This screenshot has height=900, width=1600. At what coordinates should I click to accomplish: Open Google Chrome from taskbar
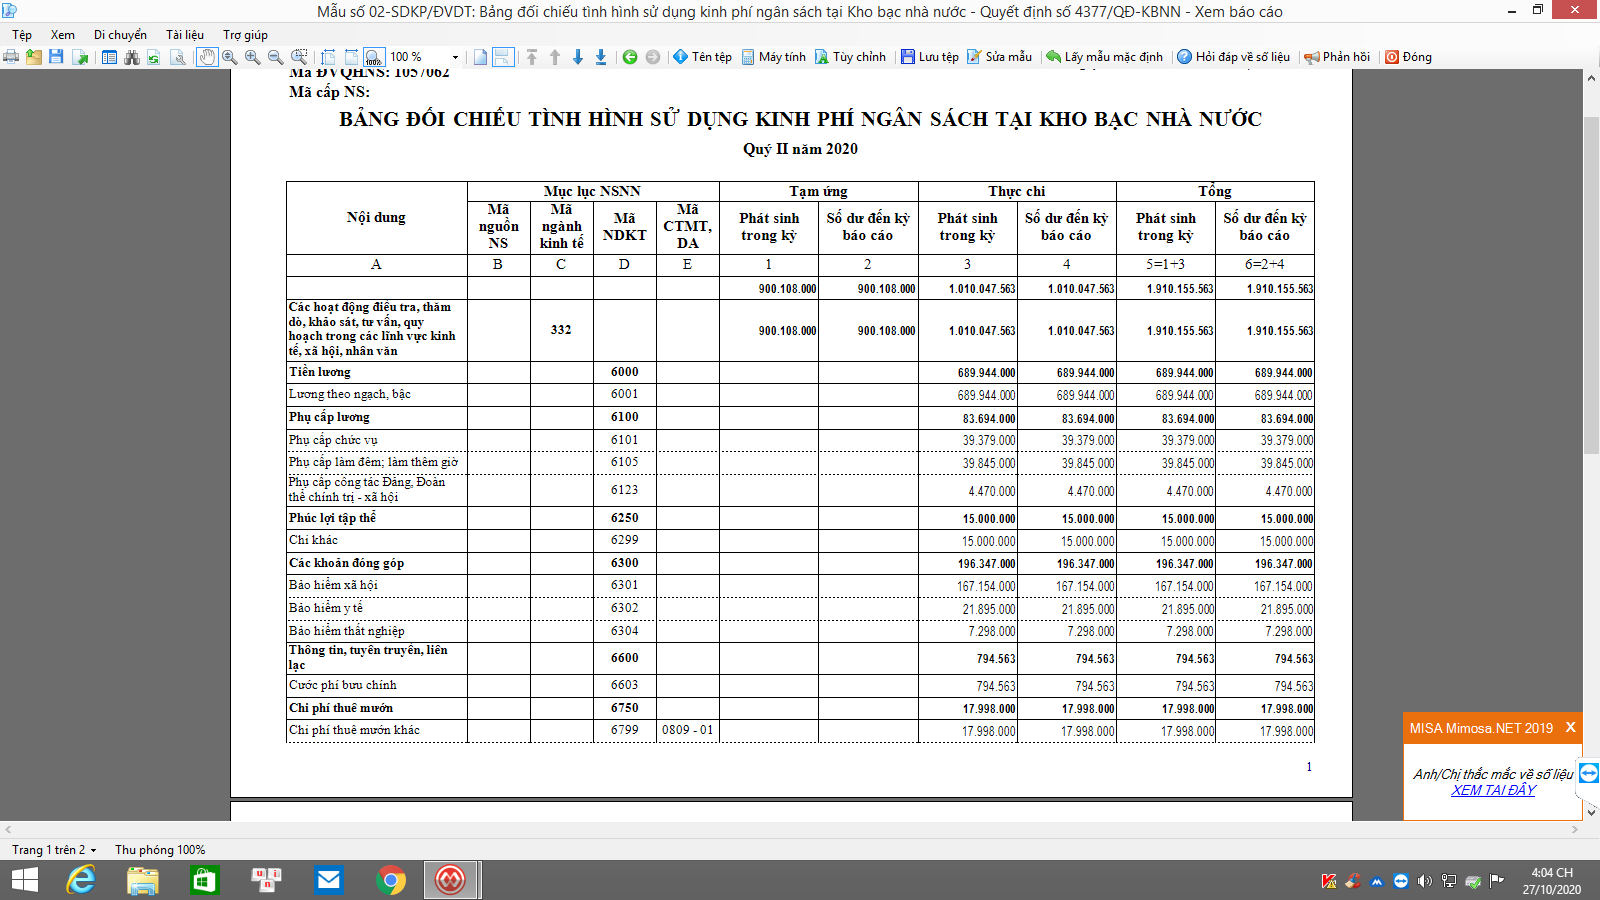coord(391,880)
